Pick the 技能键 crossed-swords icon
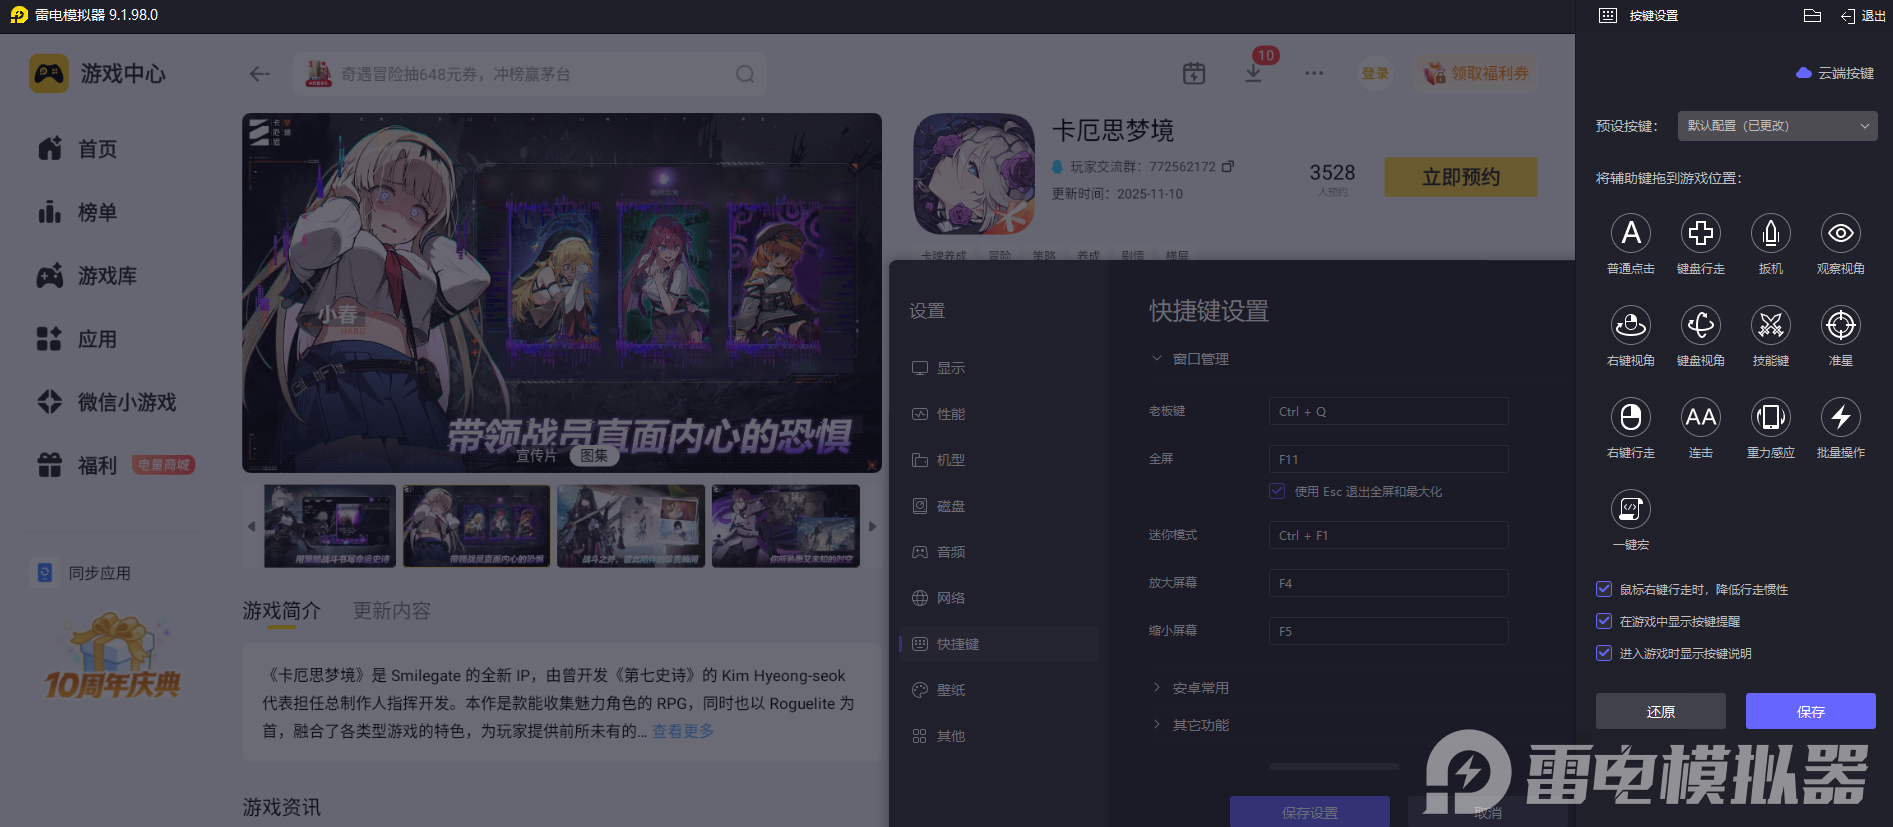The image size is (1893, 827). click(1771, 325)
